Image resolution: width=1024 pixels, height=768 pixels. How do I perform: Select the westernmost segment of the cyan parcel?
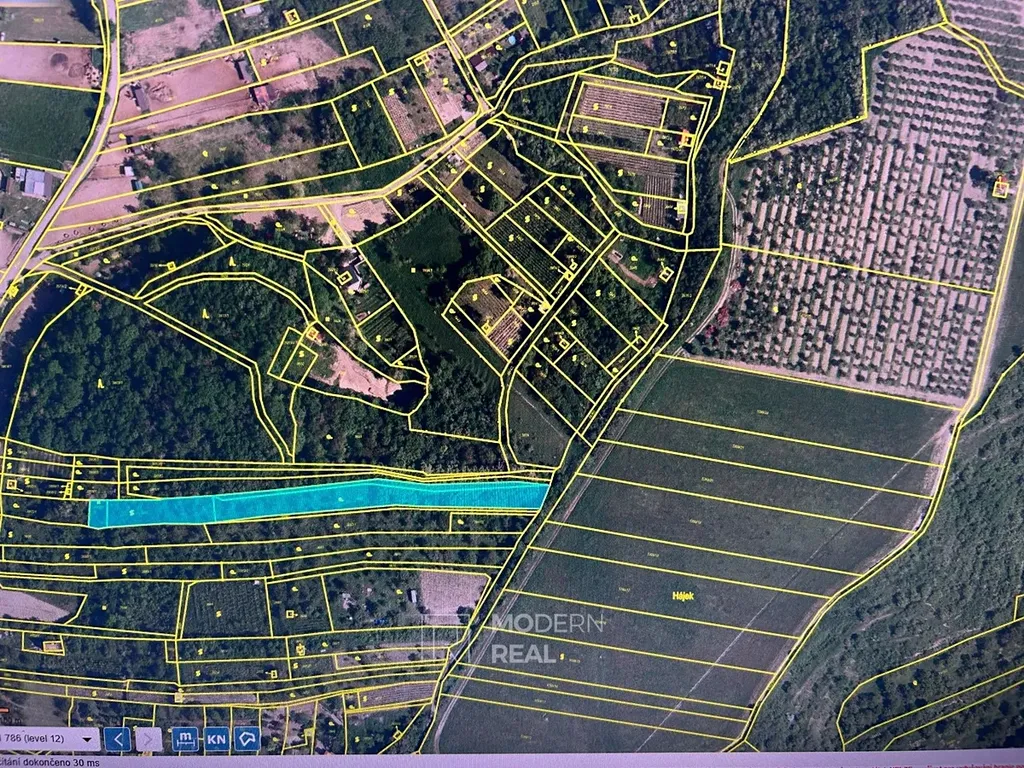(x=150, y=511)
